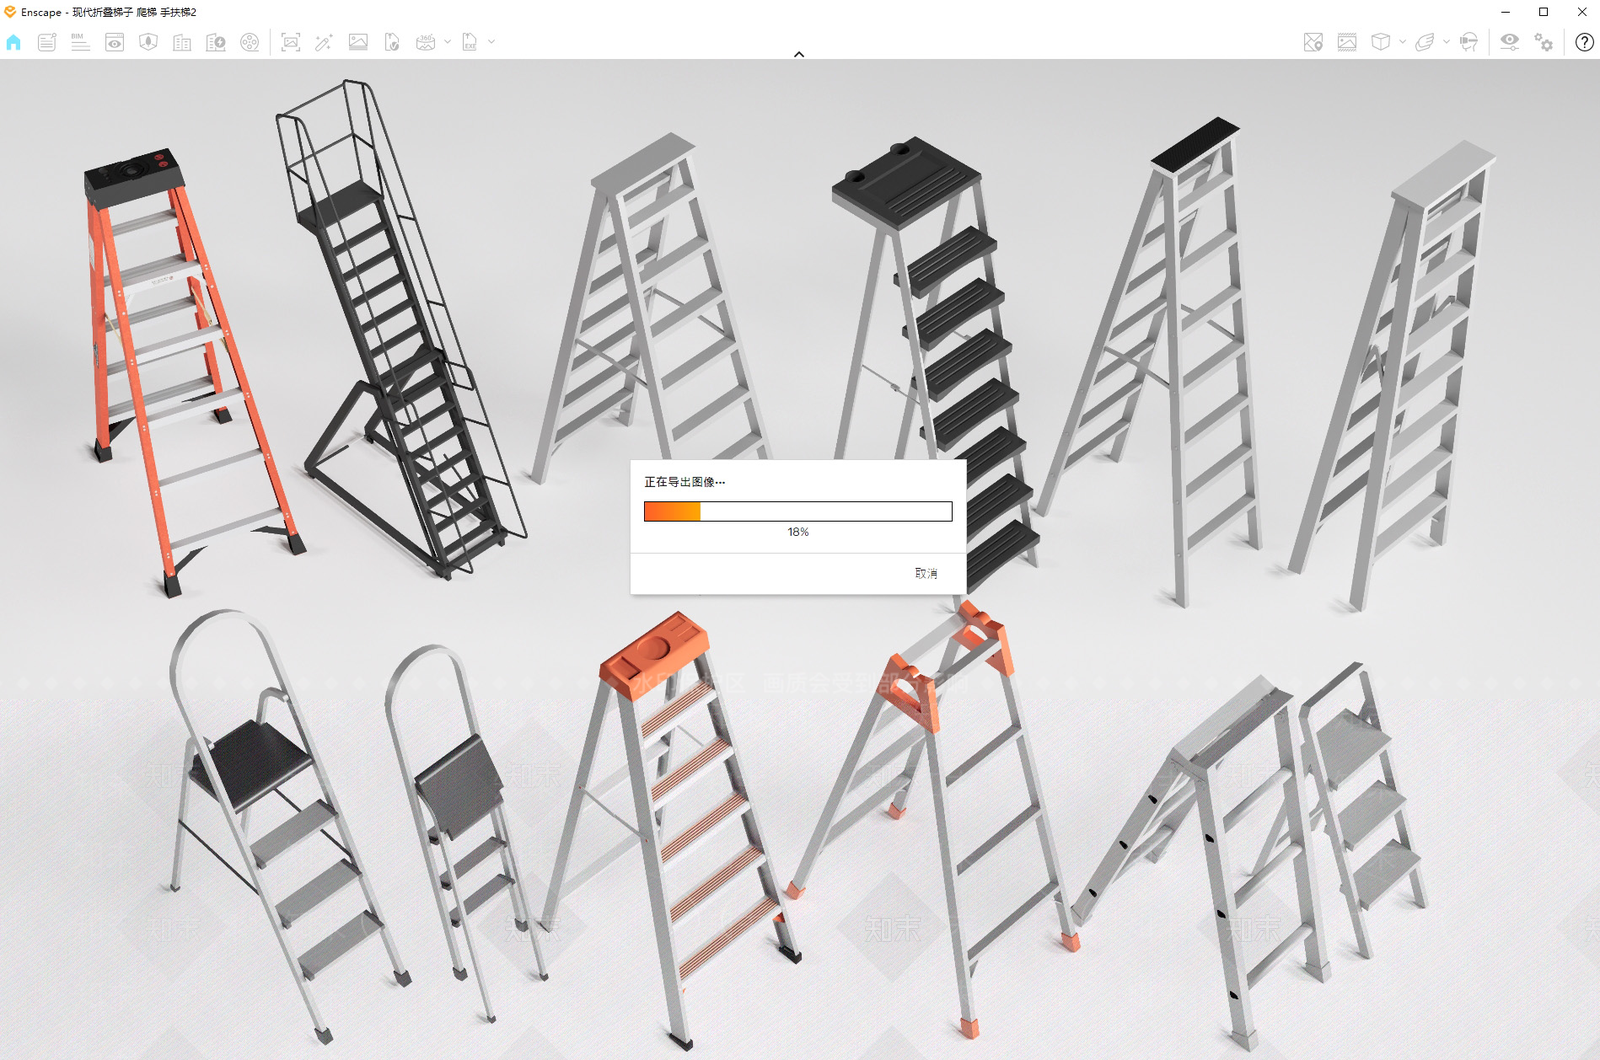Collapse the toolbar with the top chevron
This screenshot has width=1600, height=1060.
799,54
